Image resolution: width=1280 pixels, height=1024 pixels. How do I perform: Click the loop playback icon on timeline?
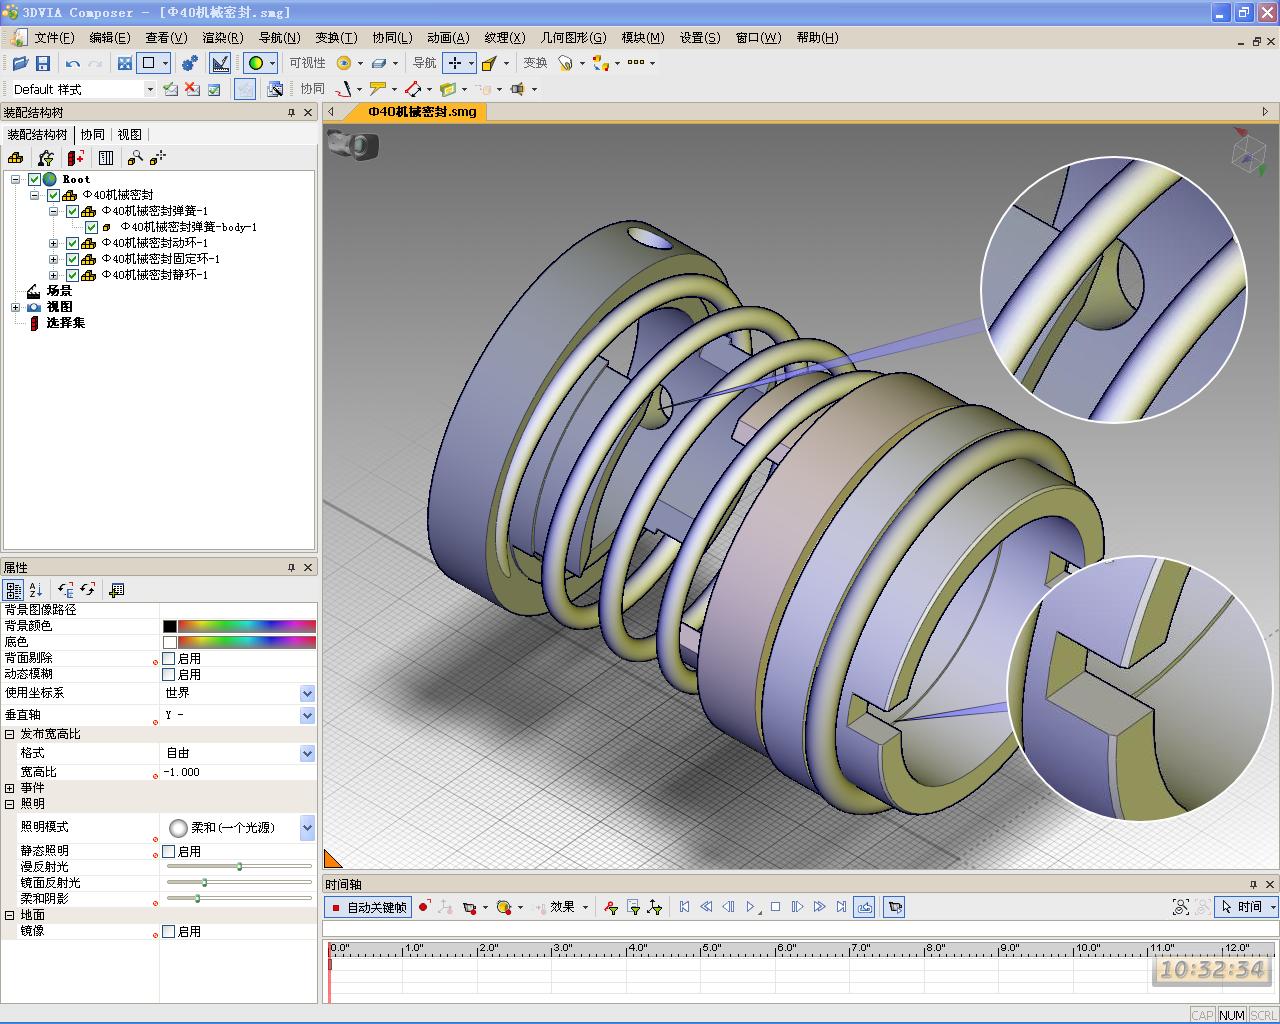click(865, 907)
